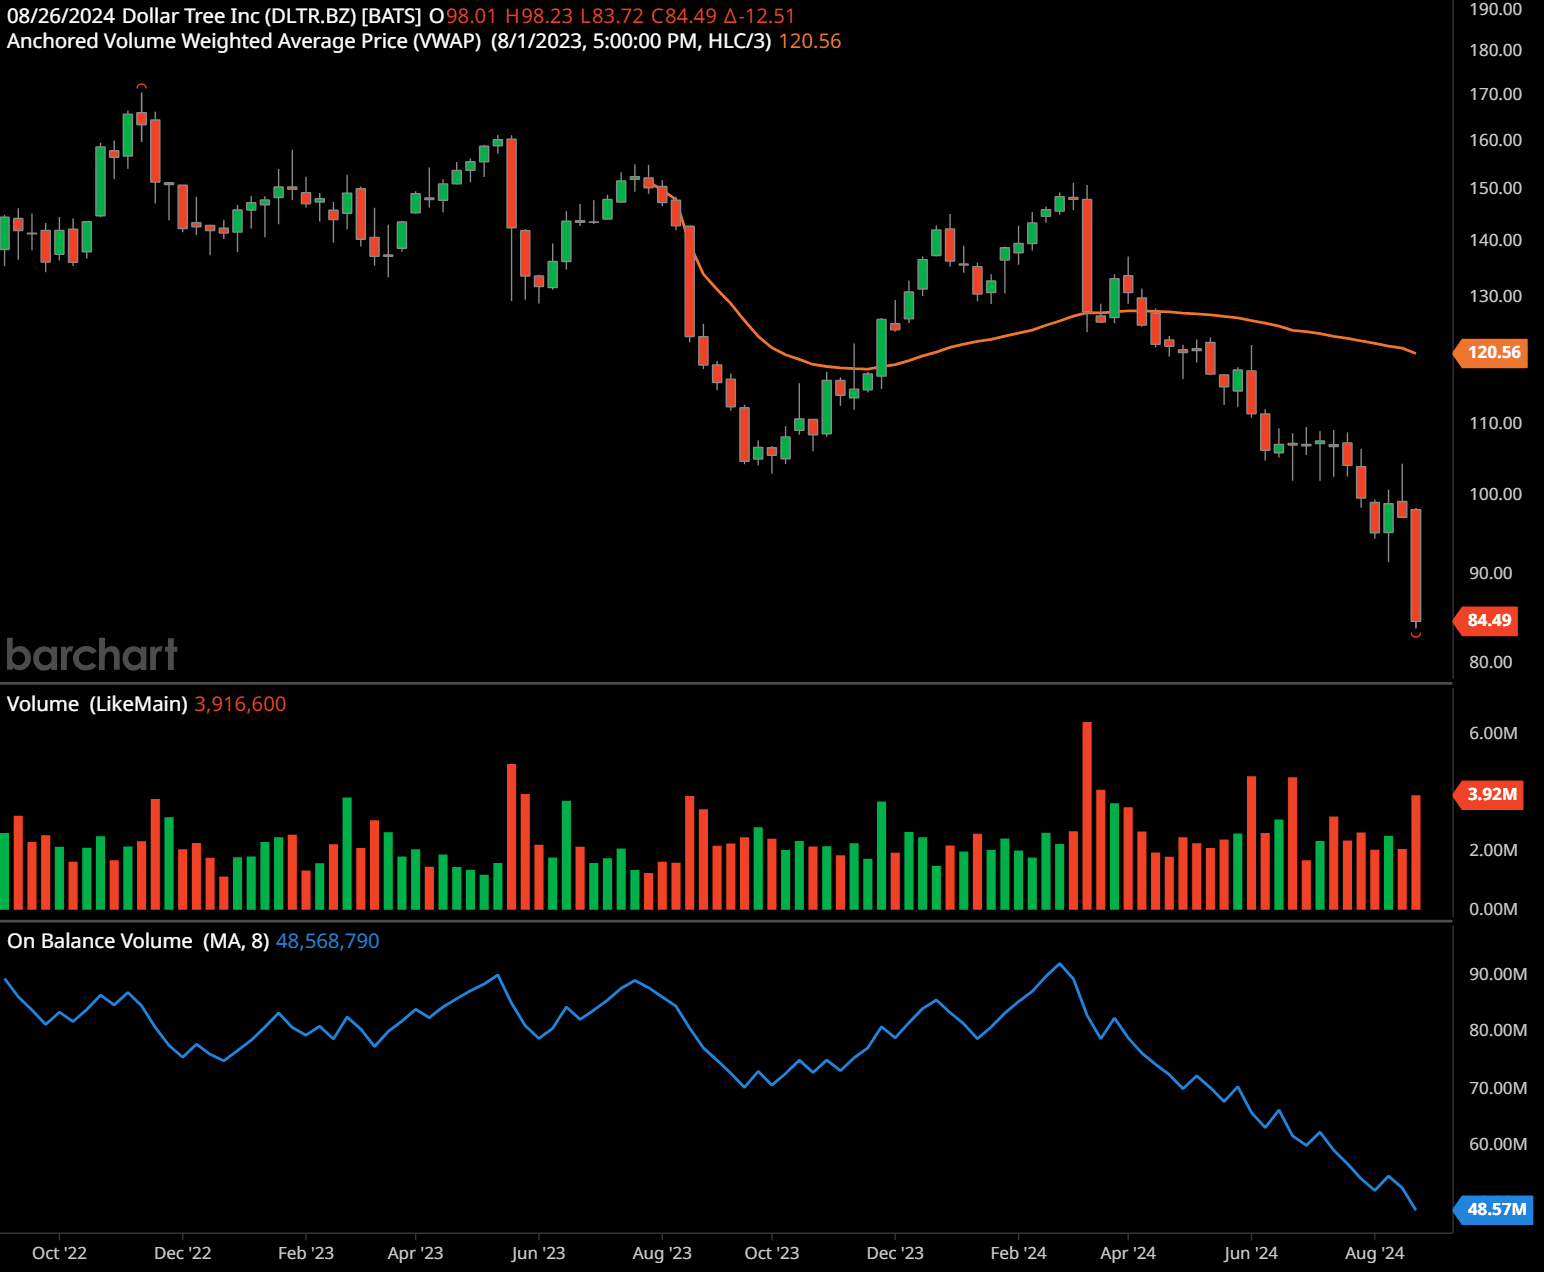Click the volume tag 3.92M
1544x1272 pixels.
[x=1488, y=794]
